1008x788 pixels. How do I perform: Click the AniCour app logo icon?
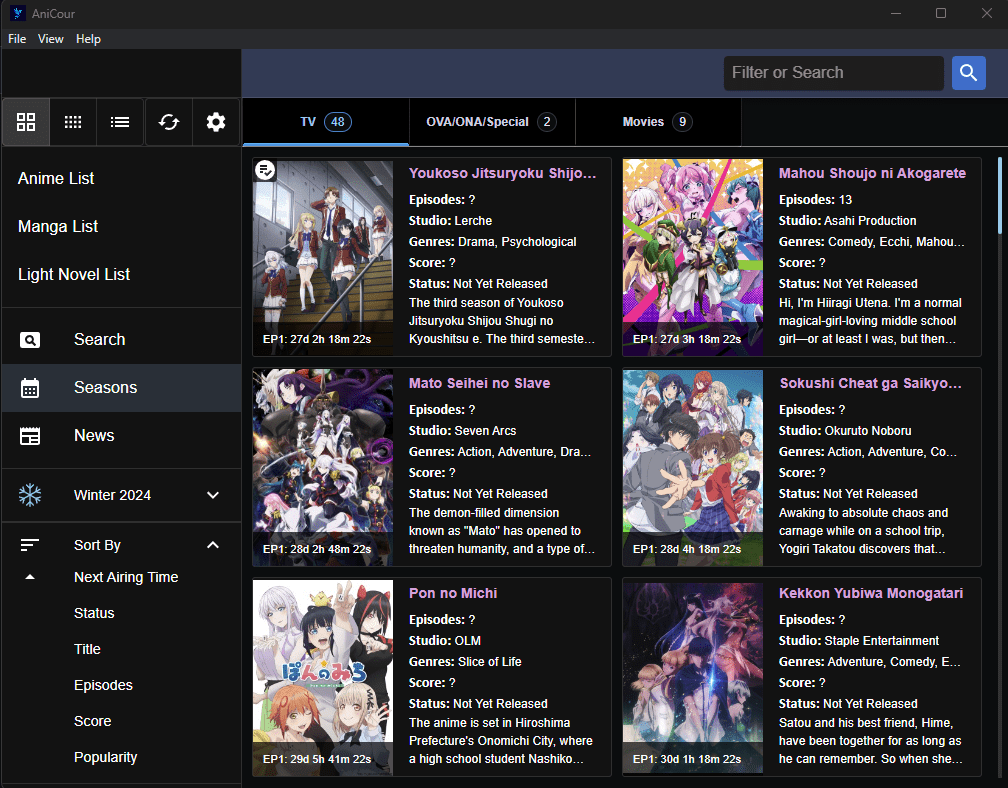pyautogui.click(x=18, y=13)
